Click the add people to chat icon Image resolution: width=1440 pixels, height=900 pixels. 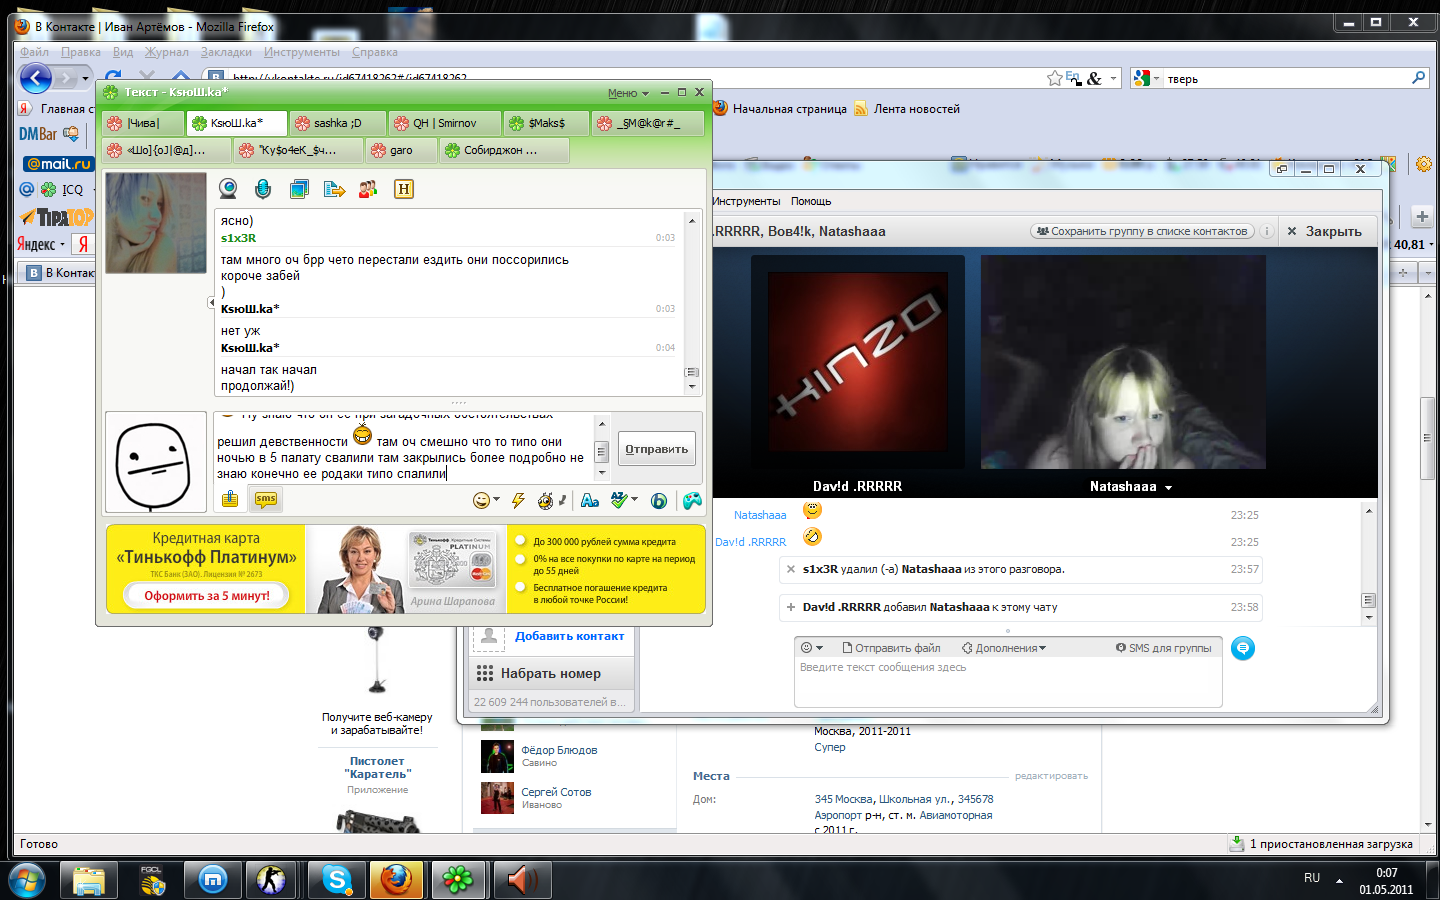click(x=369, y=189)
